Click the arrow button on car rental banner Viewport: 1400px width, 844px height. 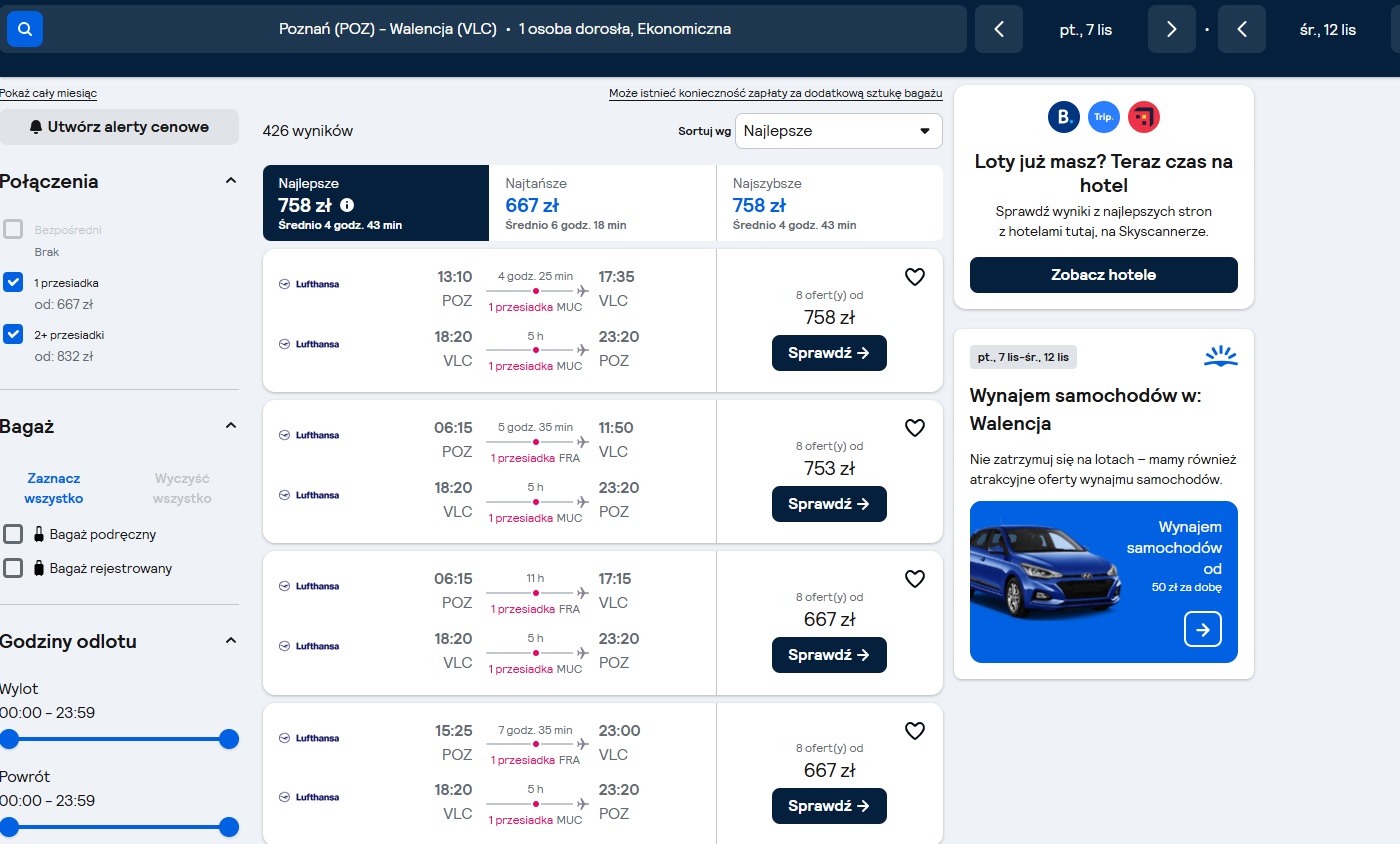click(1203, 629)
